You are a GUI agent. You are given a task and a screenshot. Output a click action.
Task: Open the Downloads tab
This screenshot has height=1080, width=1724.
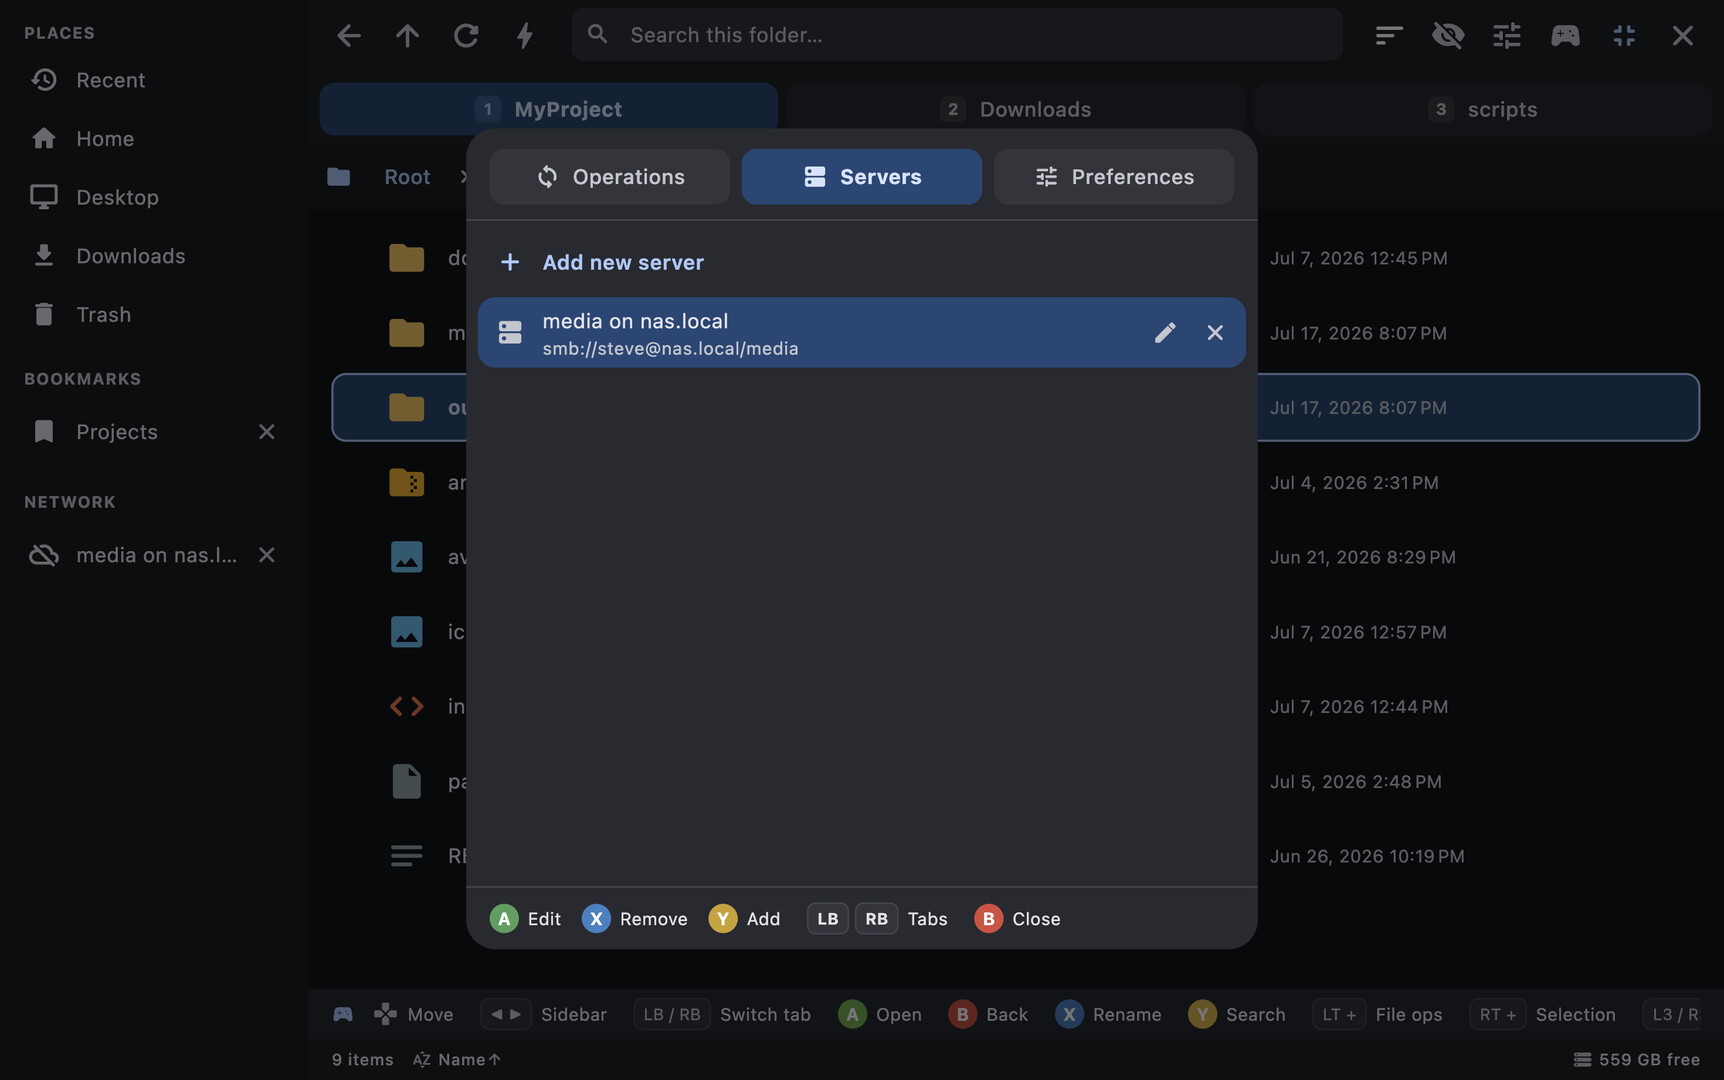[x=1015, y=109]
